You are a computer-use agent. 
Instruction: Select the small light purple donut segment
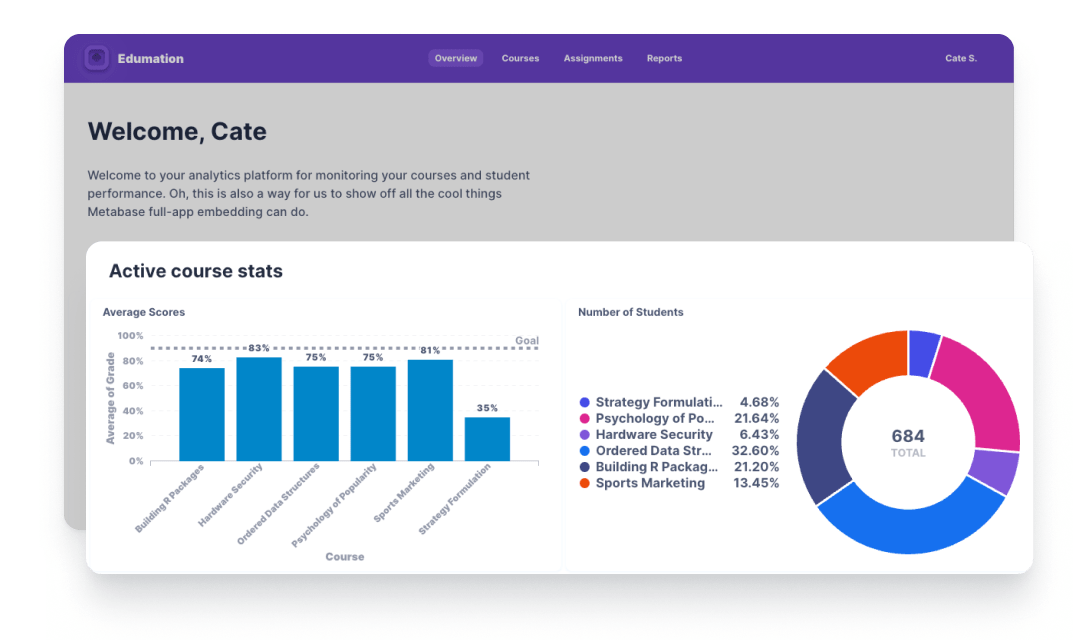(x=995, y=471)
